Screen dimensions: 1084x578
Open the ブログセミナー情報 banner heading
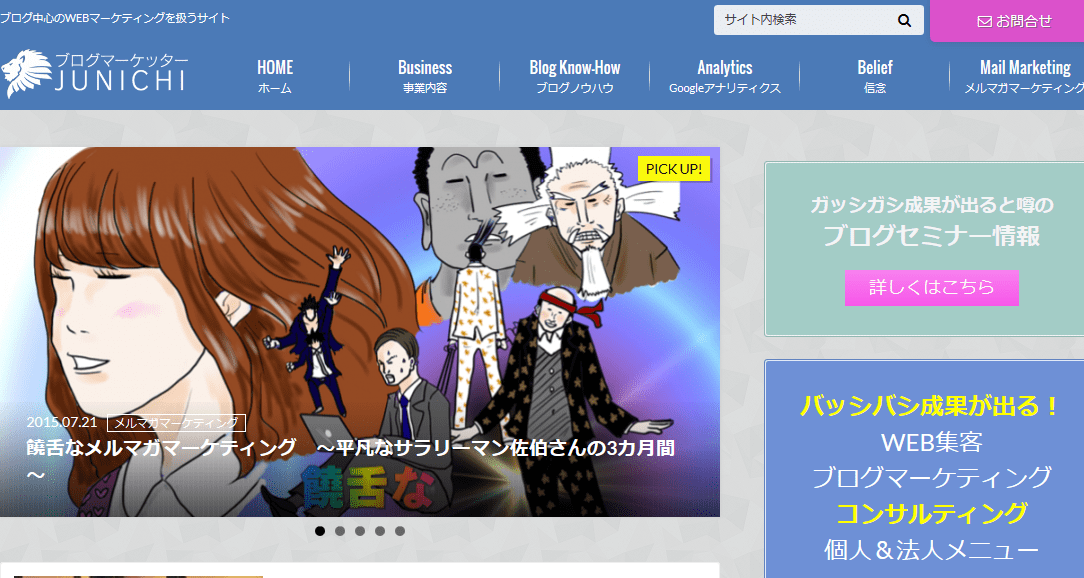[931, 236]
